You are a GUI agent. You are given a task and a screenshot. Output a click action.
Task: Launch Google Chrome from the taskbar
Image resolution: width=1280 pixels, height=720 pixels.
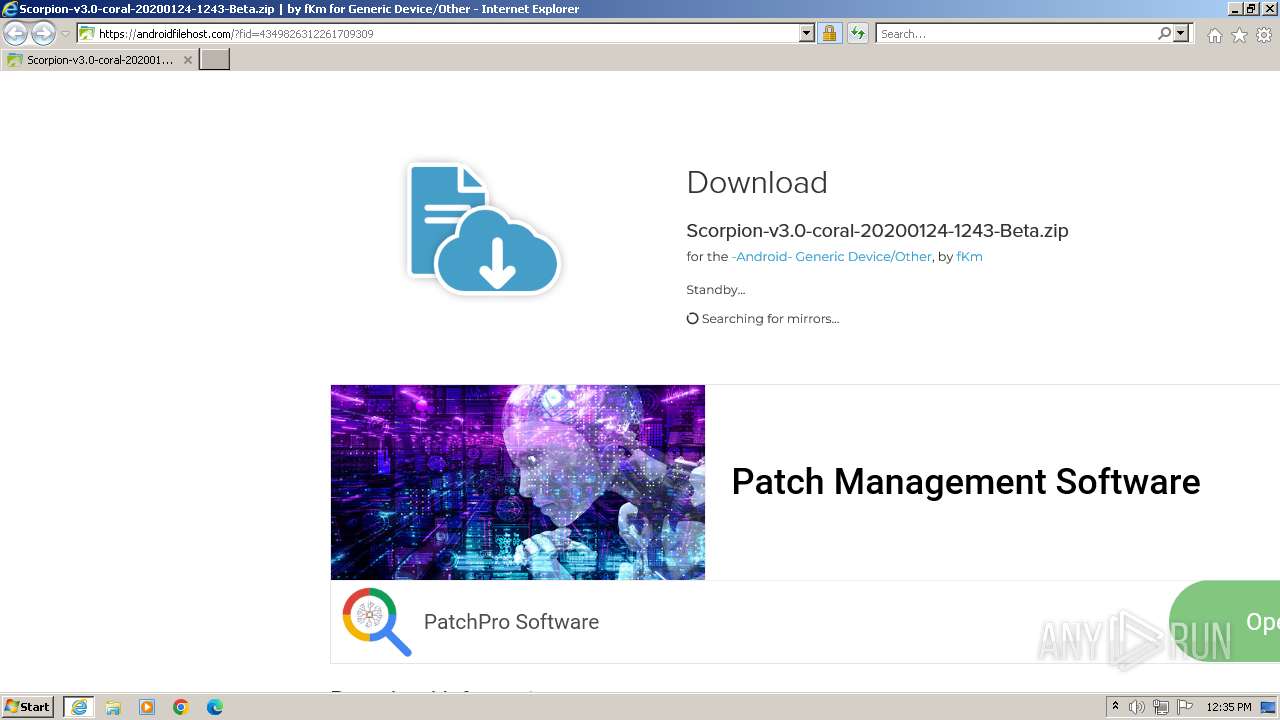pos(181,707)
